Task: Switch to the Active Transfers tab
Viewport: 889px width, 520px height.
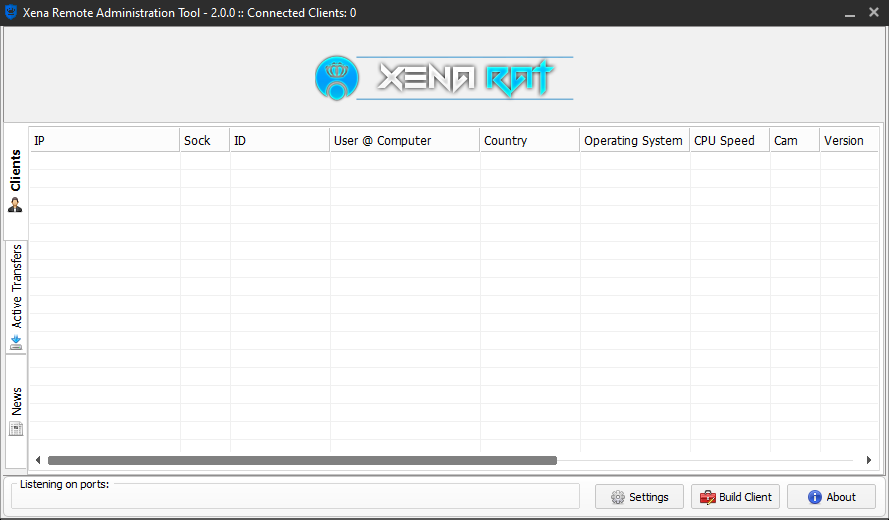Action: coord(16,288)
